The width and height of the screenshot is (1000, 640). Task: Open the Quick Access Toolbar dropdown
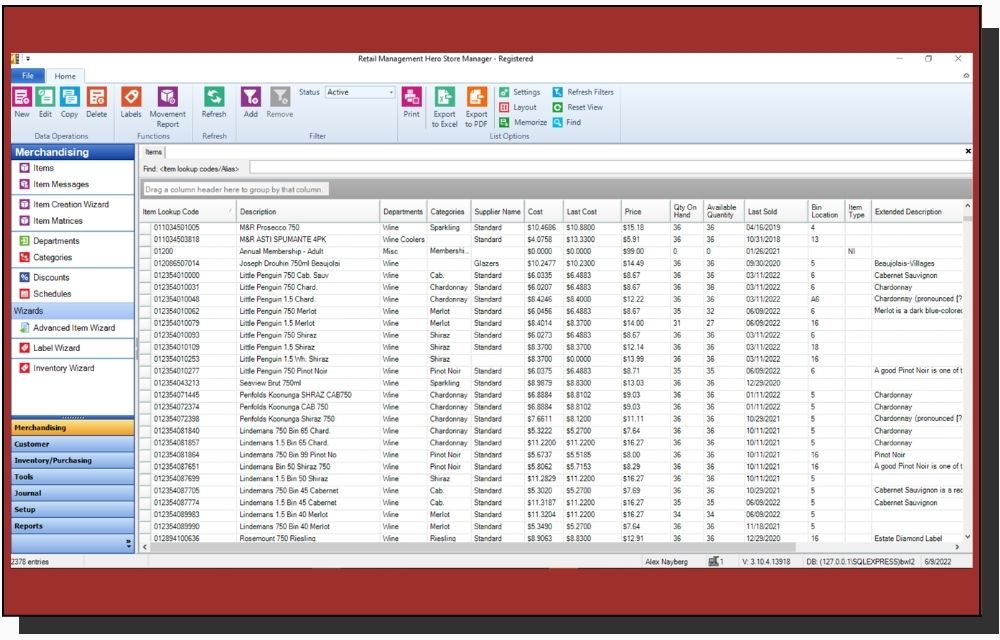(x=27, y=59)
